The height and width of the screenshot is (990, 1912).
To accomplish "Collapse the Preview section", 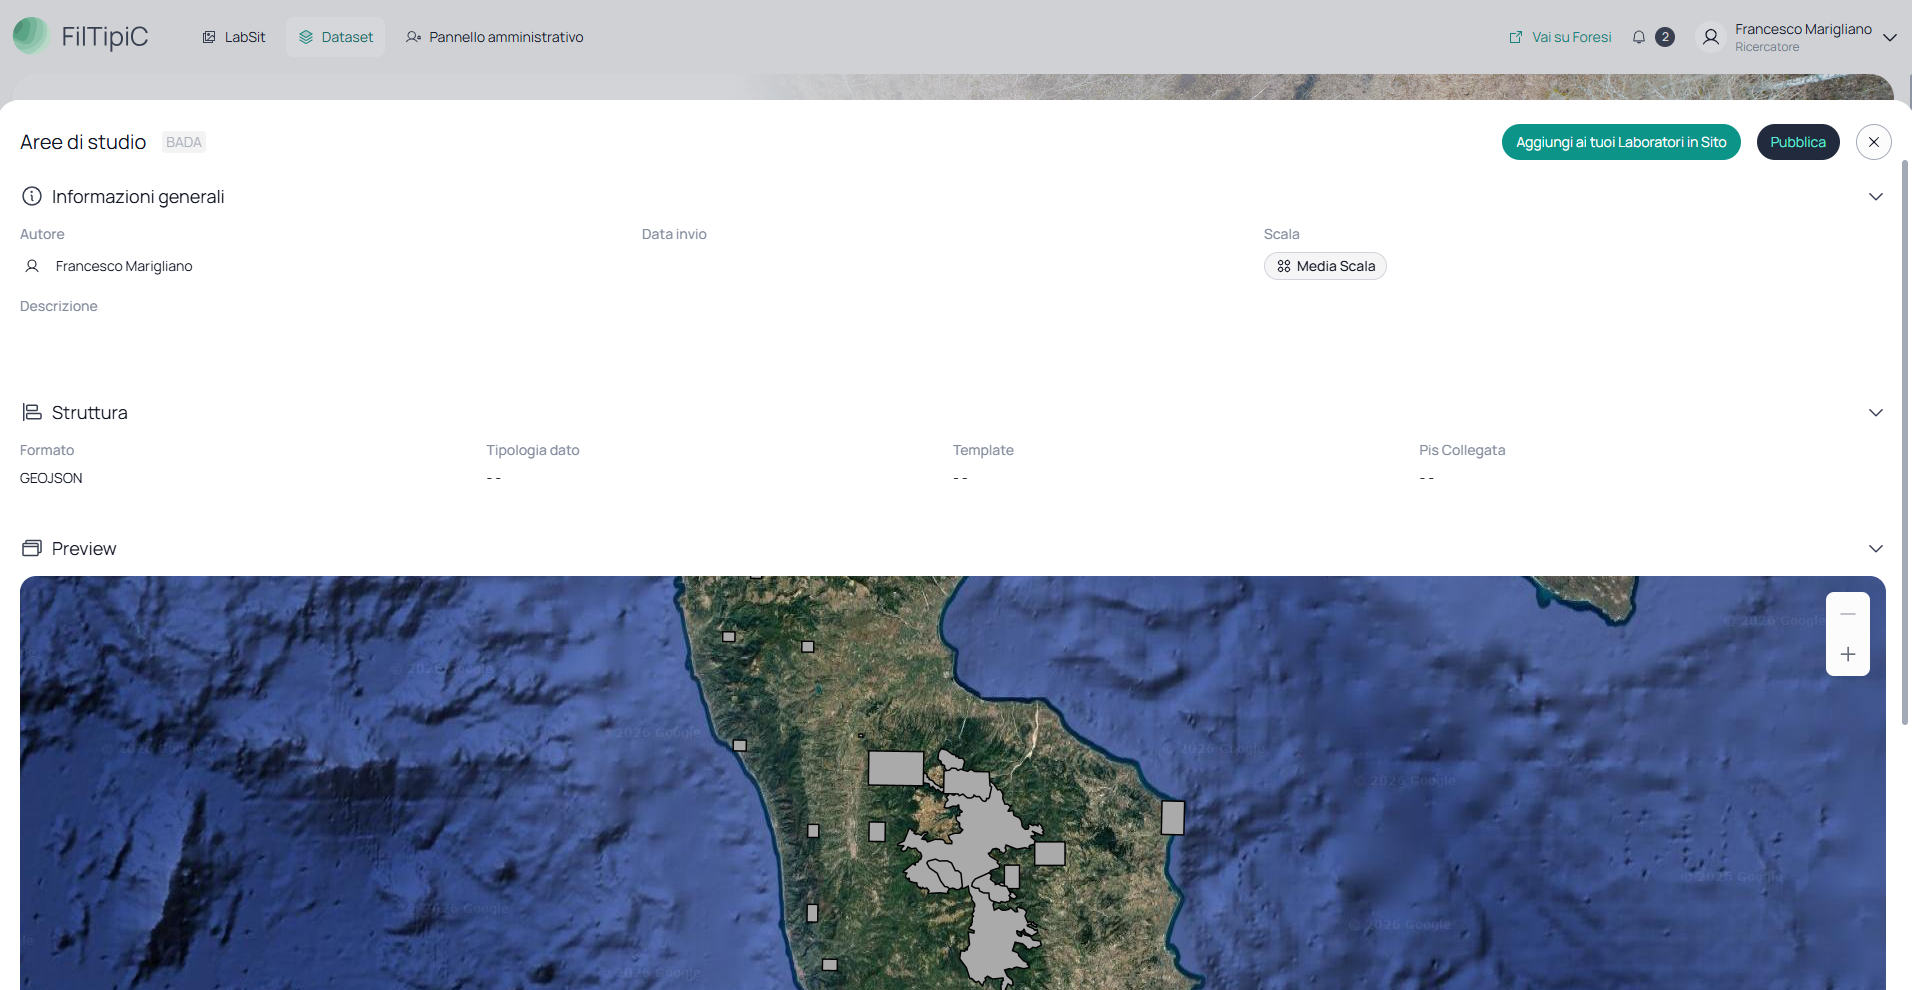I will 1876,548.
